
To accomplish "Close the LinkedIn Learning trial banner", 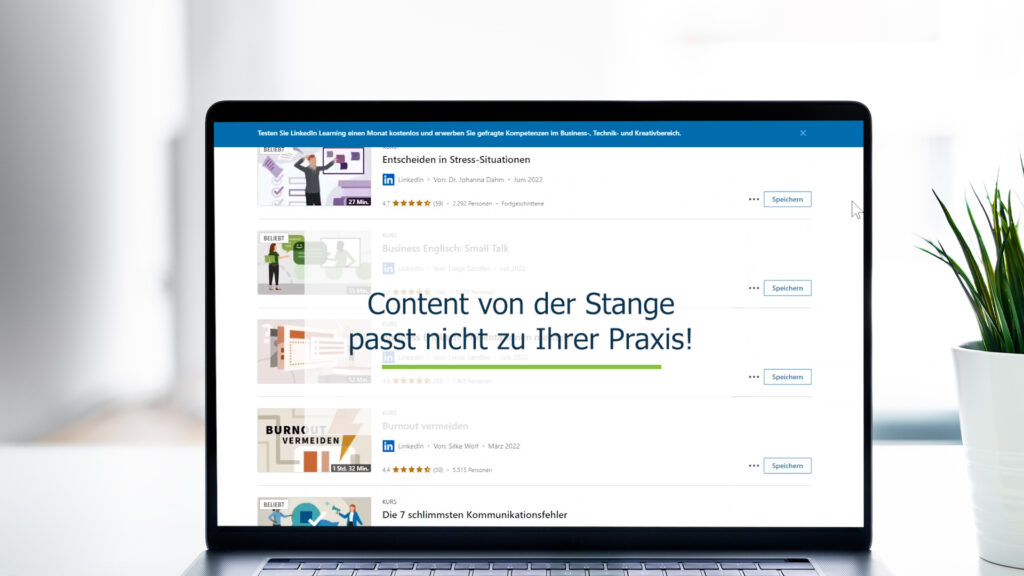I will [803, 133].
